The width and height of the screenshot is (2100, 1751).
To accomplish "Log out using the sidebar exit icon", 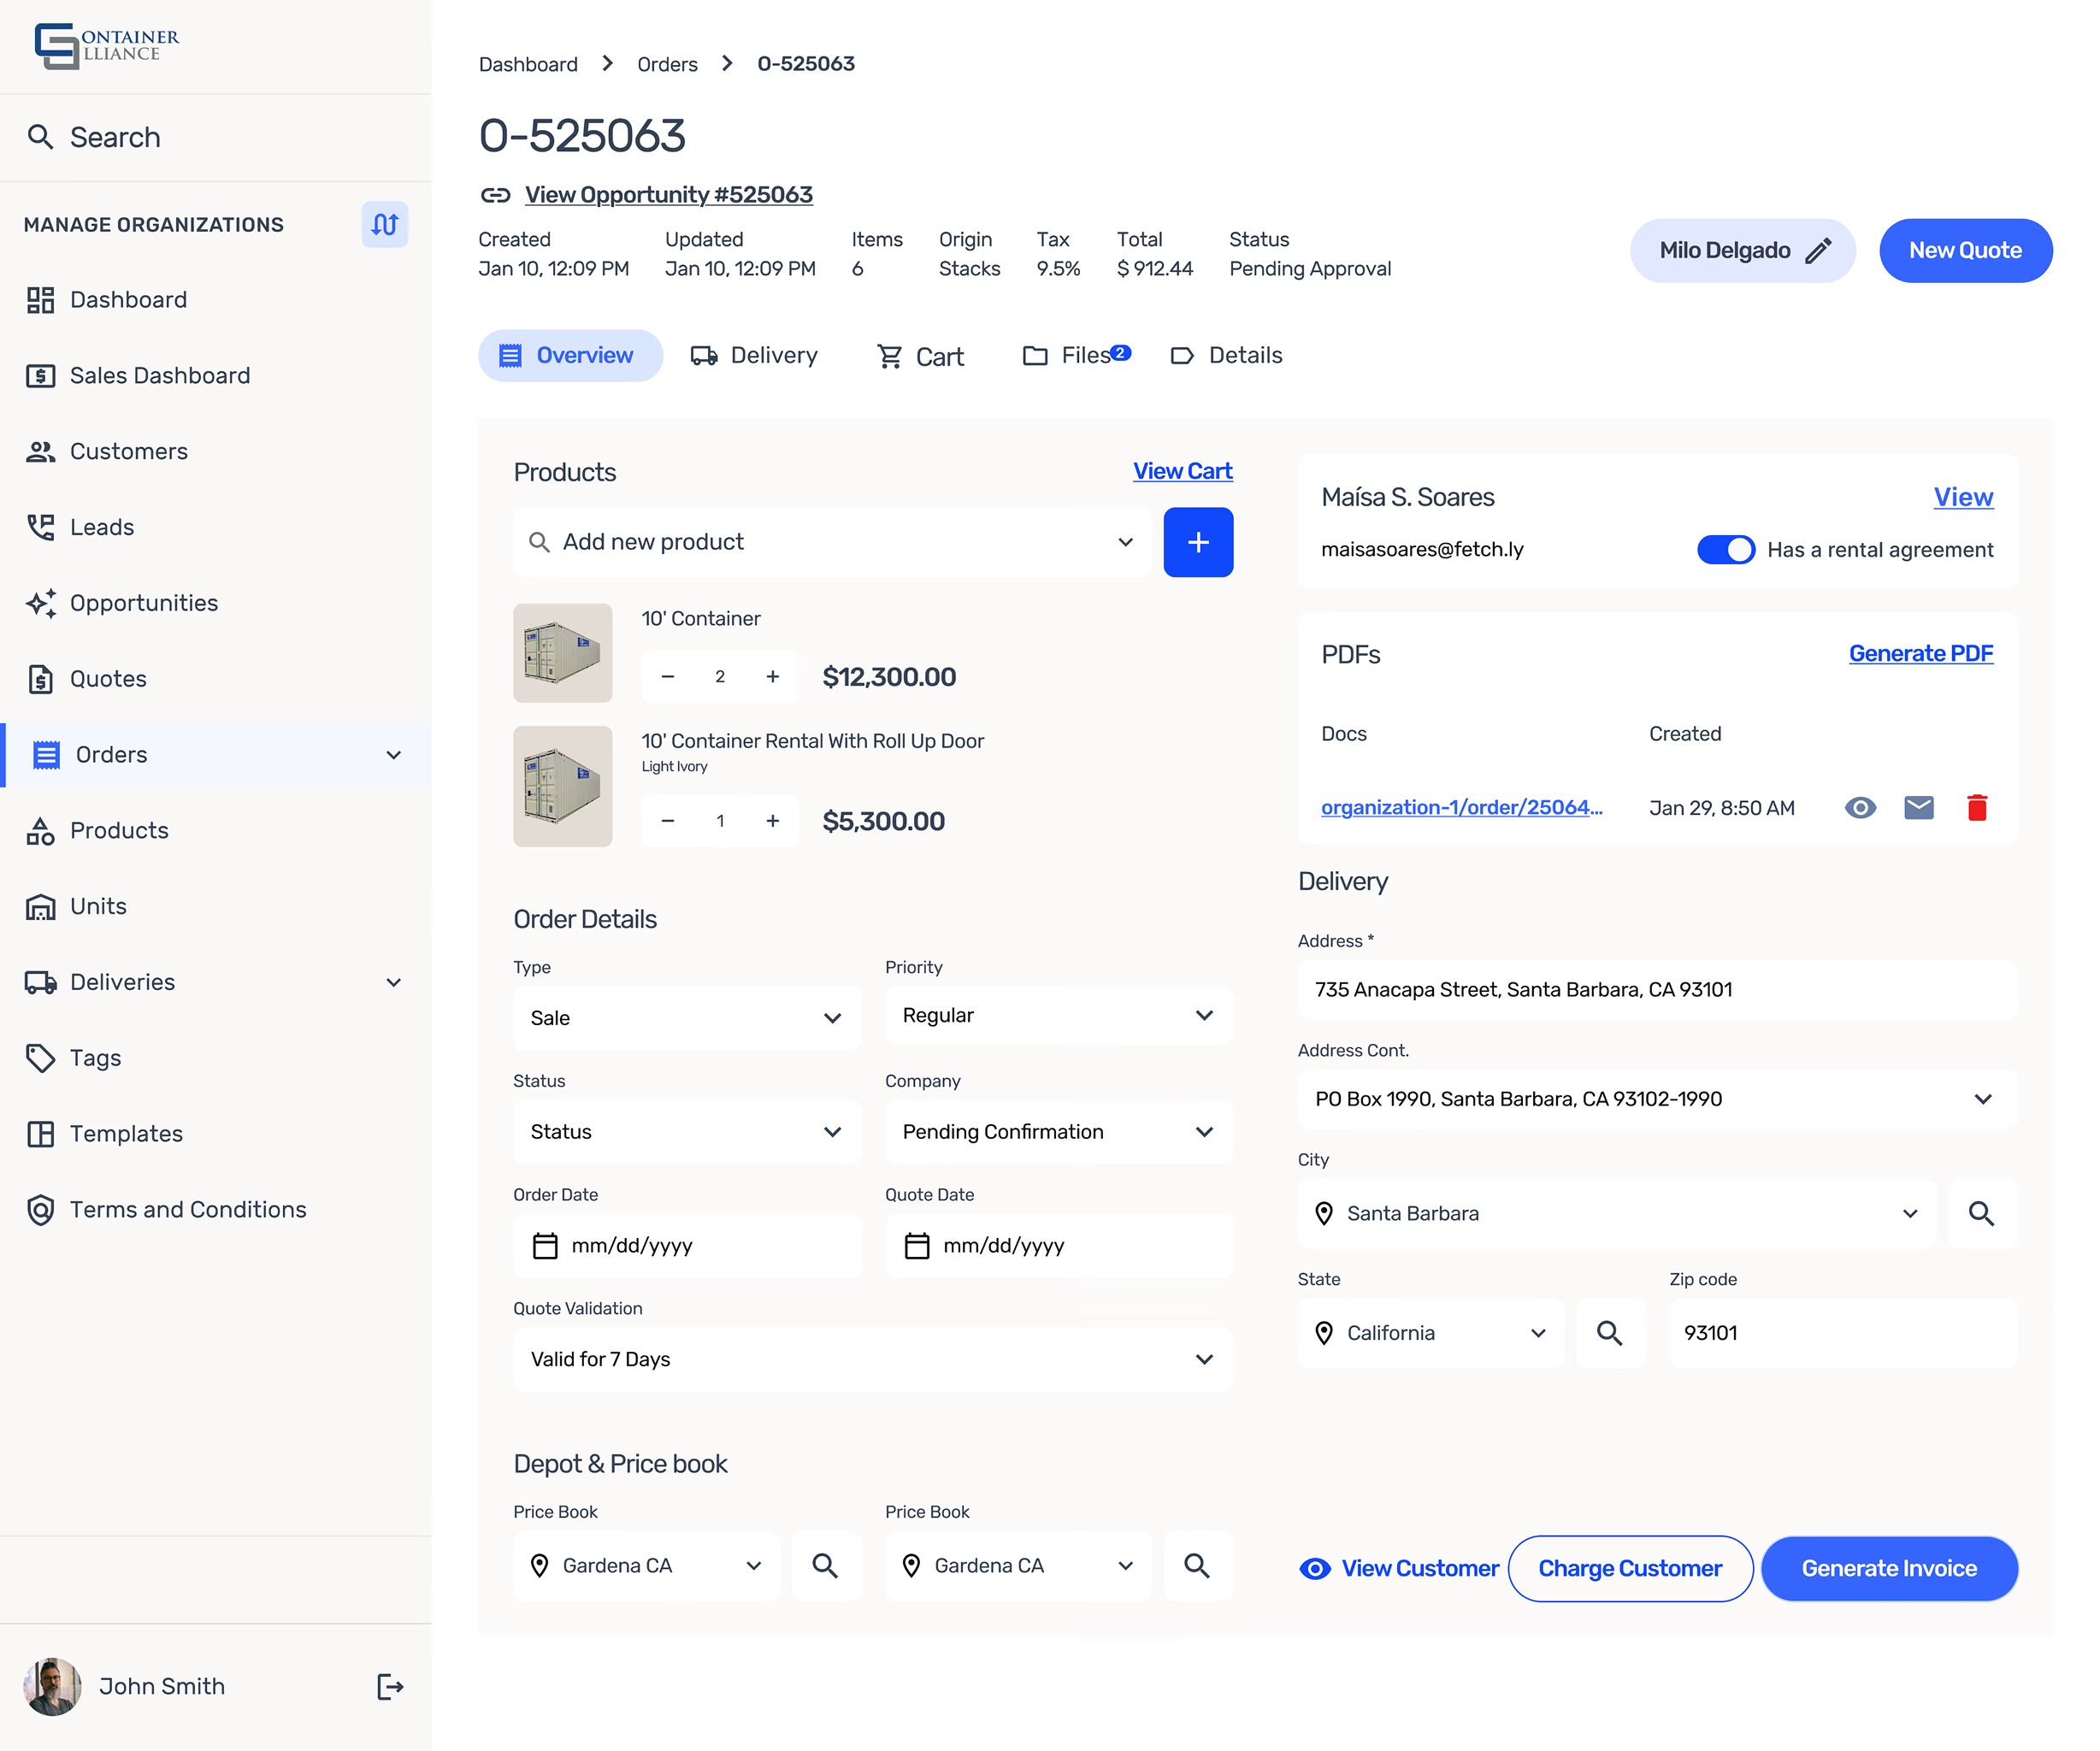I will click(x=389, y=1686).
